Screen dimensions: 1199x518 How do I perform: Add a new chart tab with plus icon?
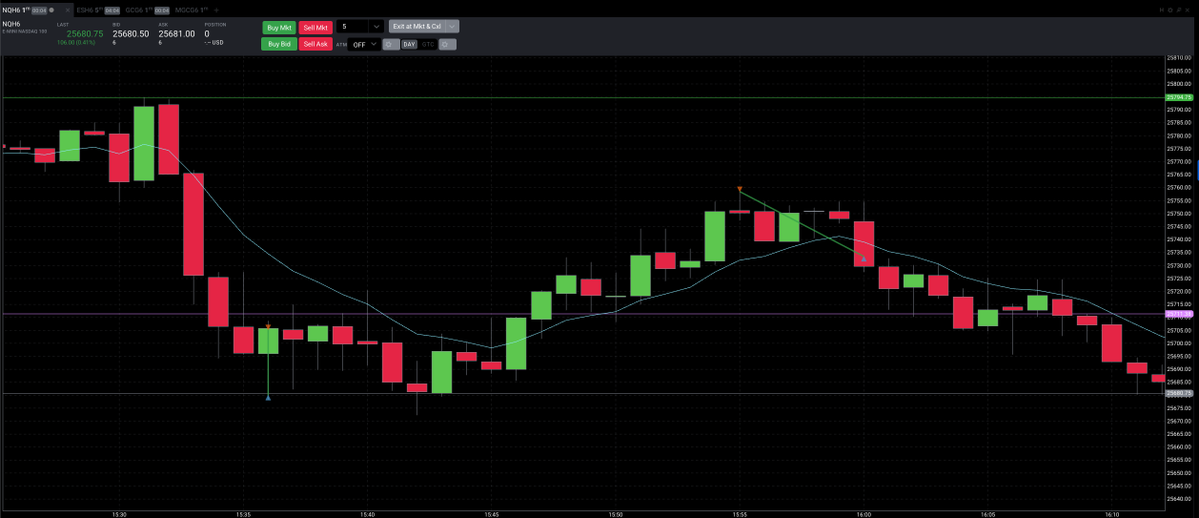(216, 10)
